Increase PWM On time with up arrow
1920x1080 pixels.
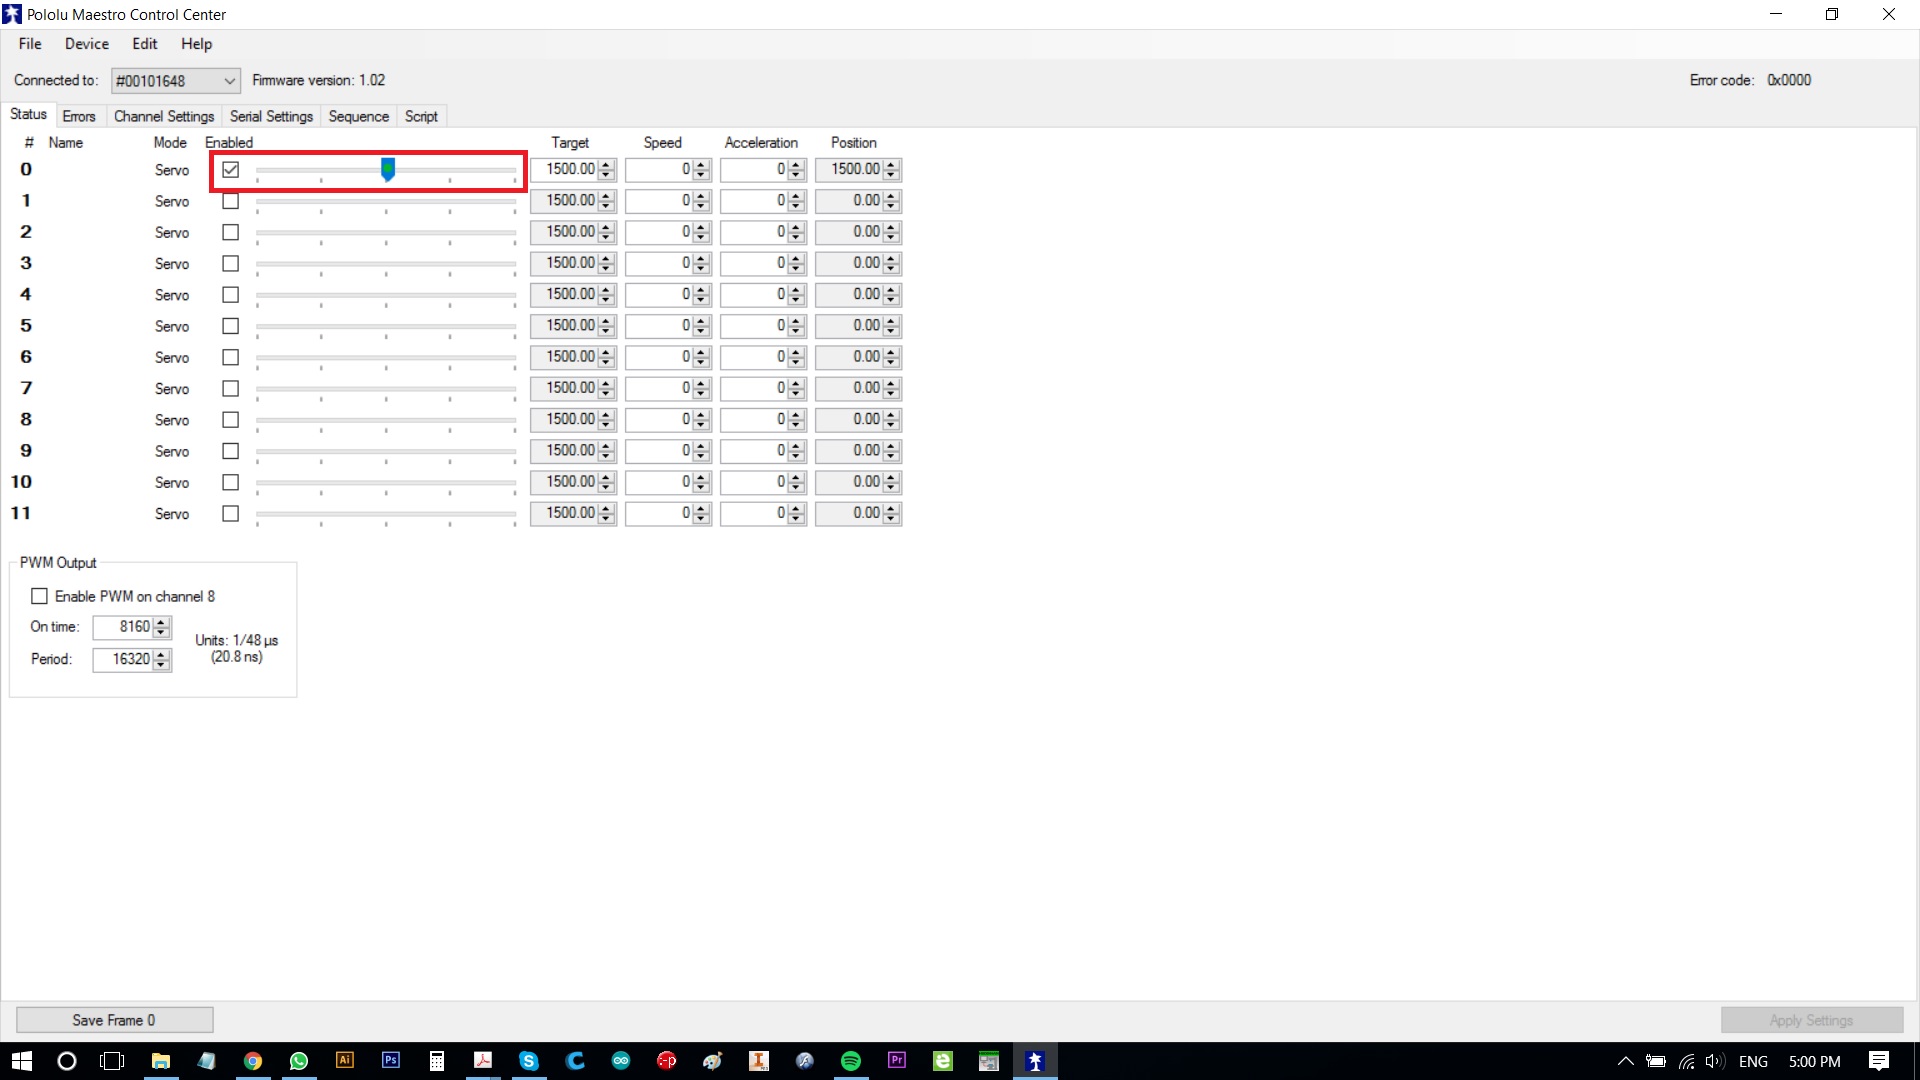pyautogui.click(x=161, y=622)
